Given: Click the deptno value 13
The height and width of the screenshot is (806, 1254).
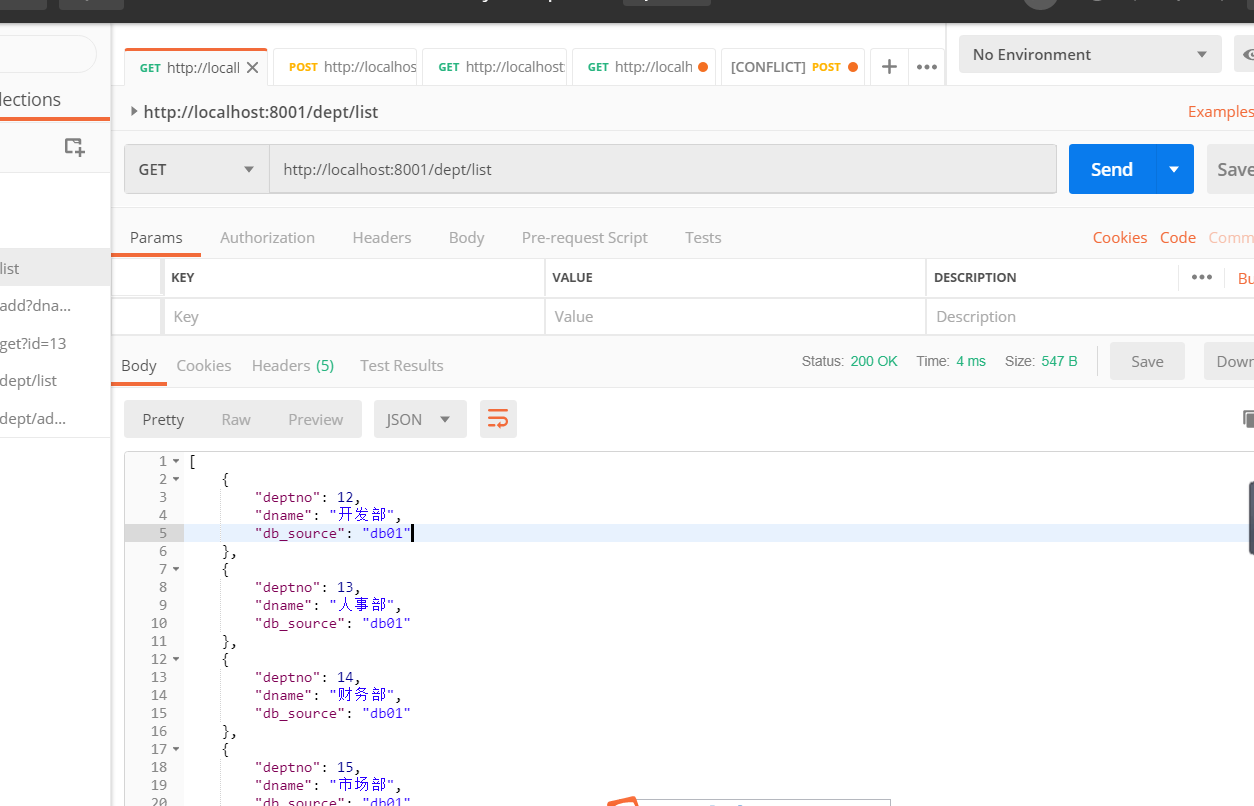Looking at the screenshot, I should [346, 587].
